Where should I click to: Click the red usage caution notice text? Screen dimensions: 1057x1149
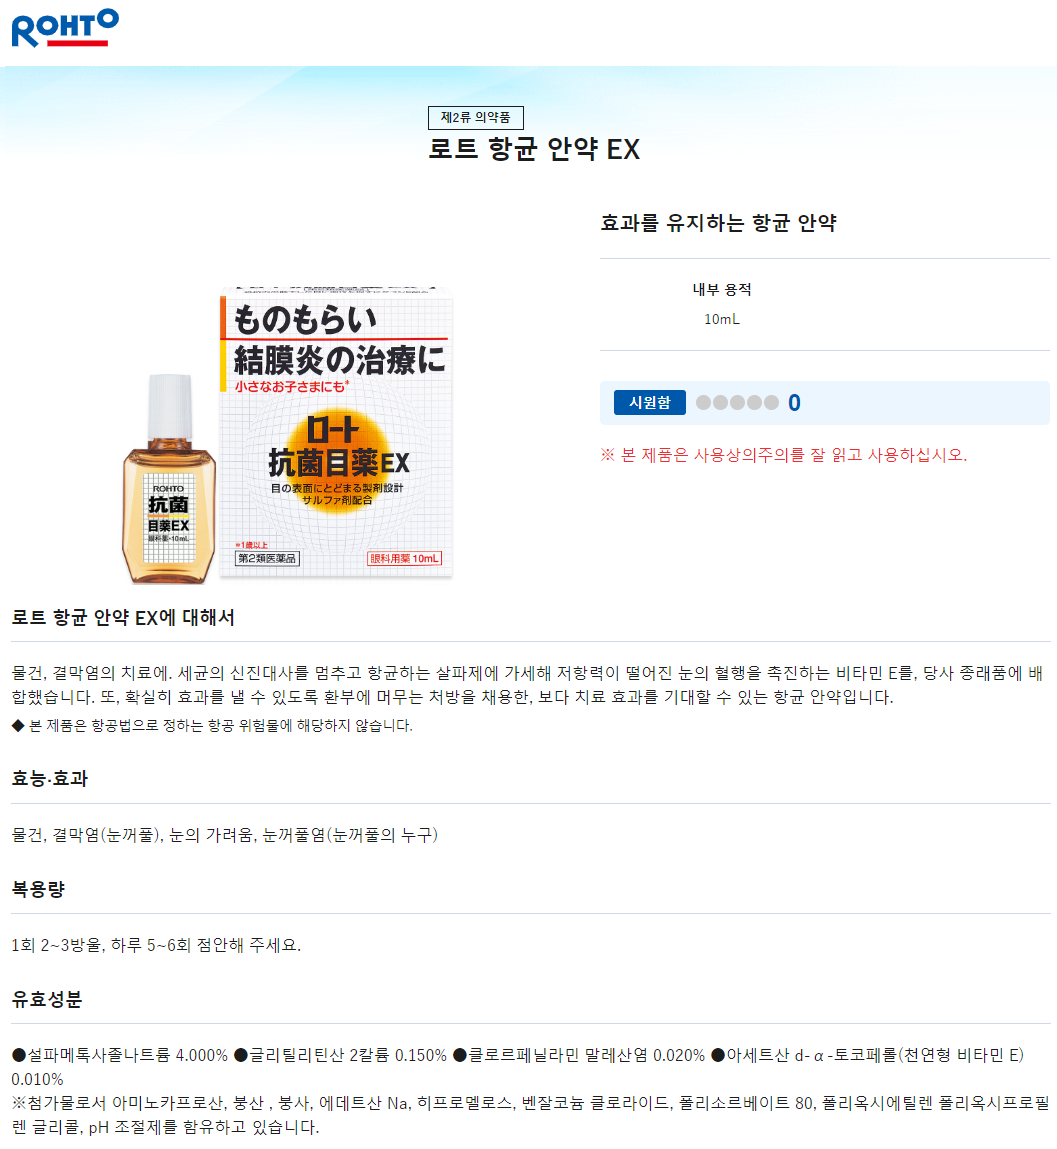coord(784,455)
